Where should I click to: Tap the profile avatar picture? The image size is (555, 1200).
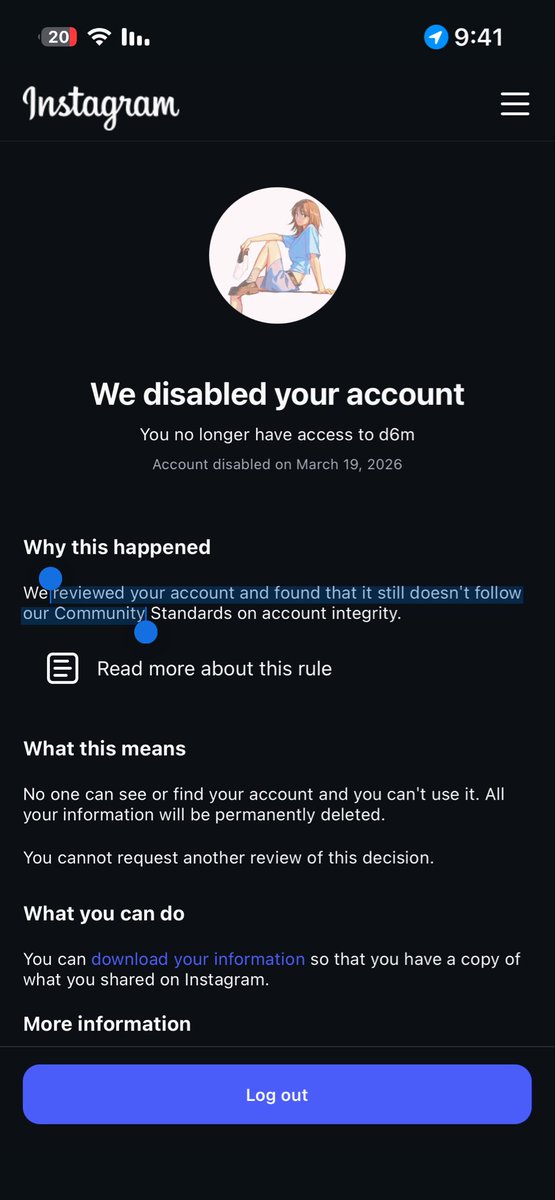coord(277,255)
